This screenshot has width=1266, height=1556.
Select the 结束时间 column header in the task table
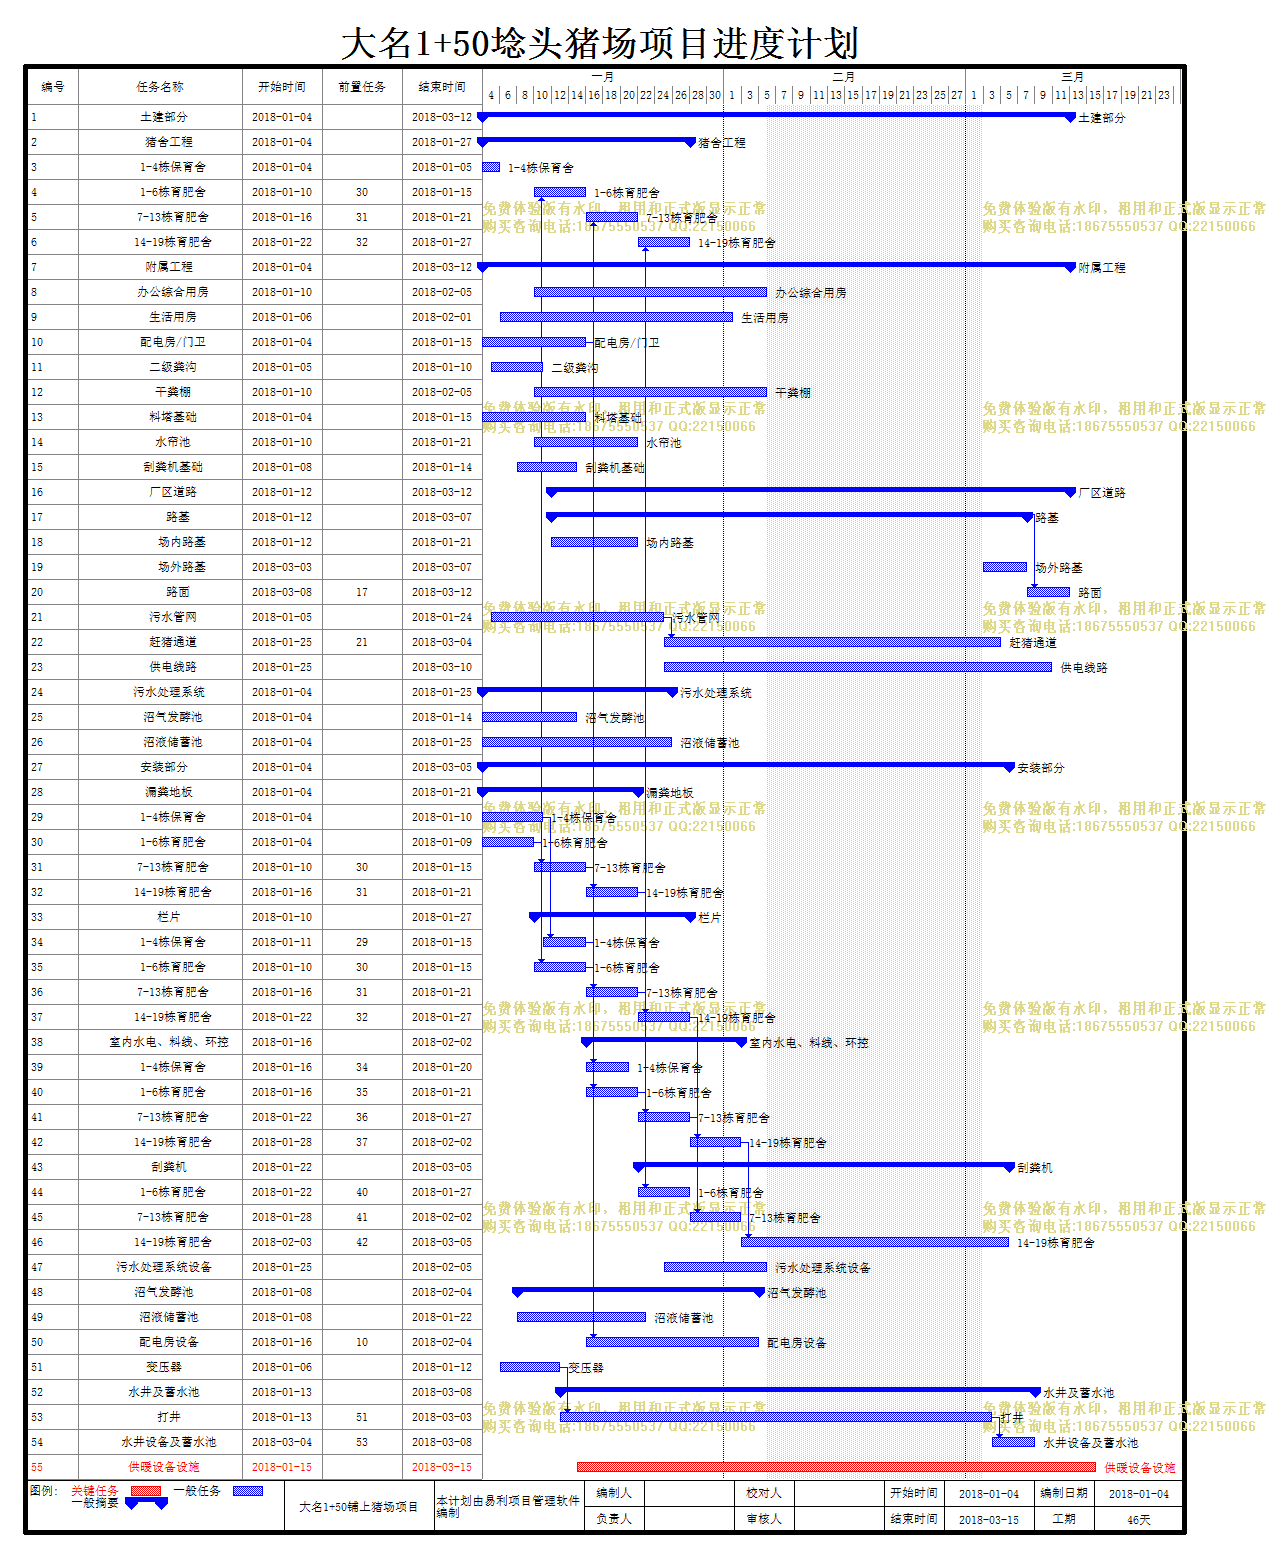pos(442,87)
